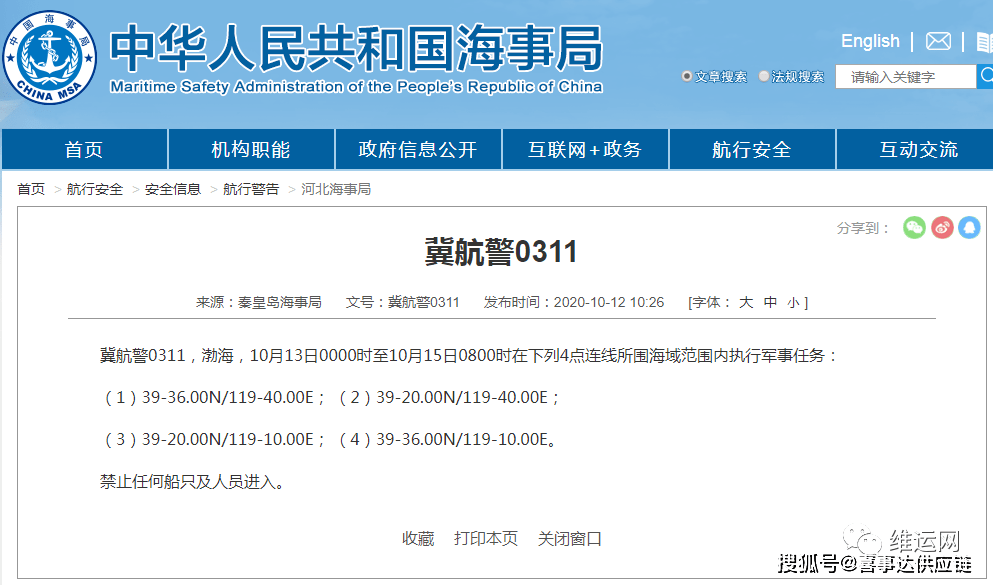Click the 收藏 link below article

pyautogui.click(x=418, y=539)
